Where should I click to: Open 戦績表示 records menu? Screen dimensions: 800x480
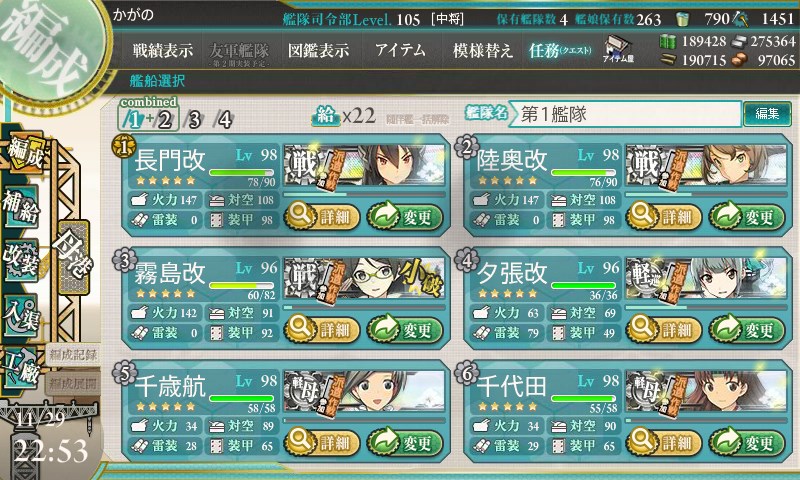[163, 50]
